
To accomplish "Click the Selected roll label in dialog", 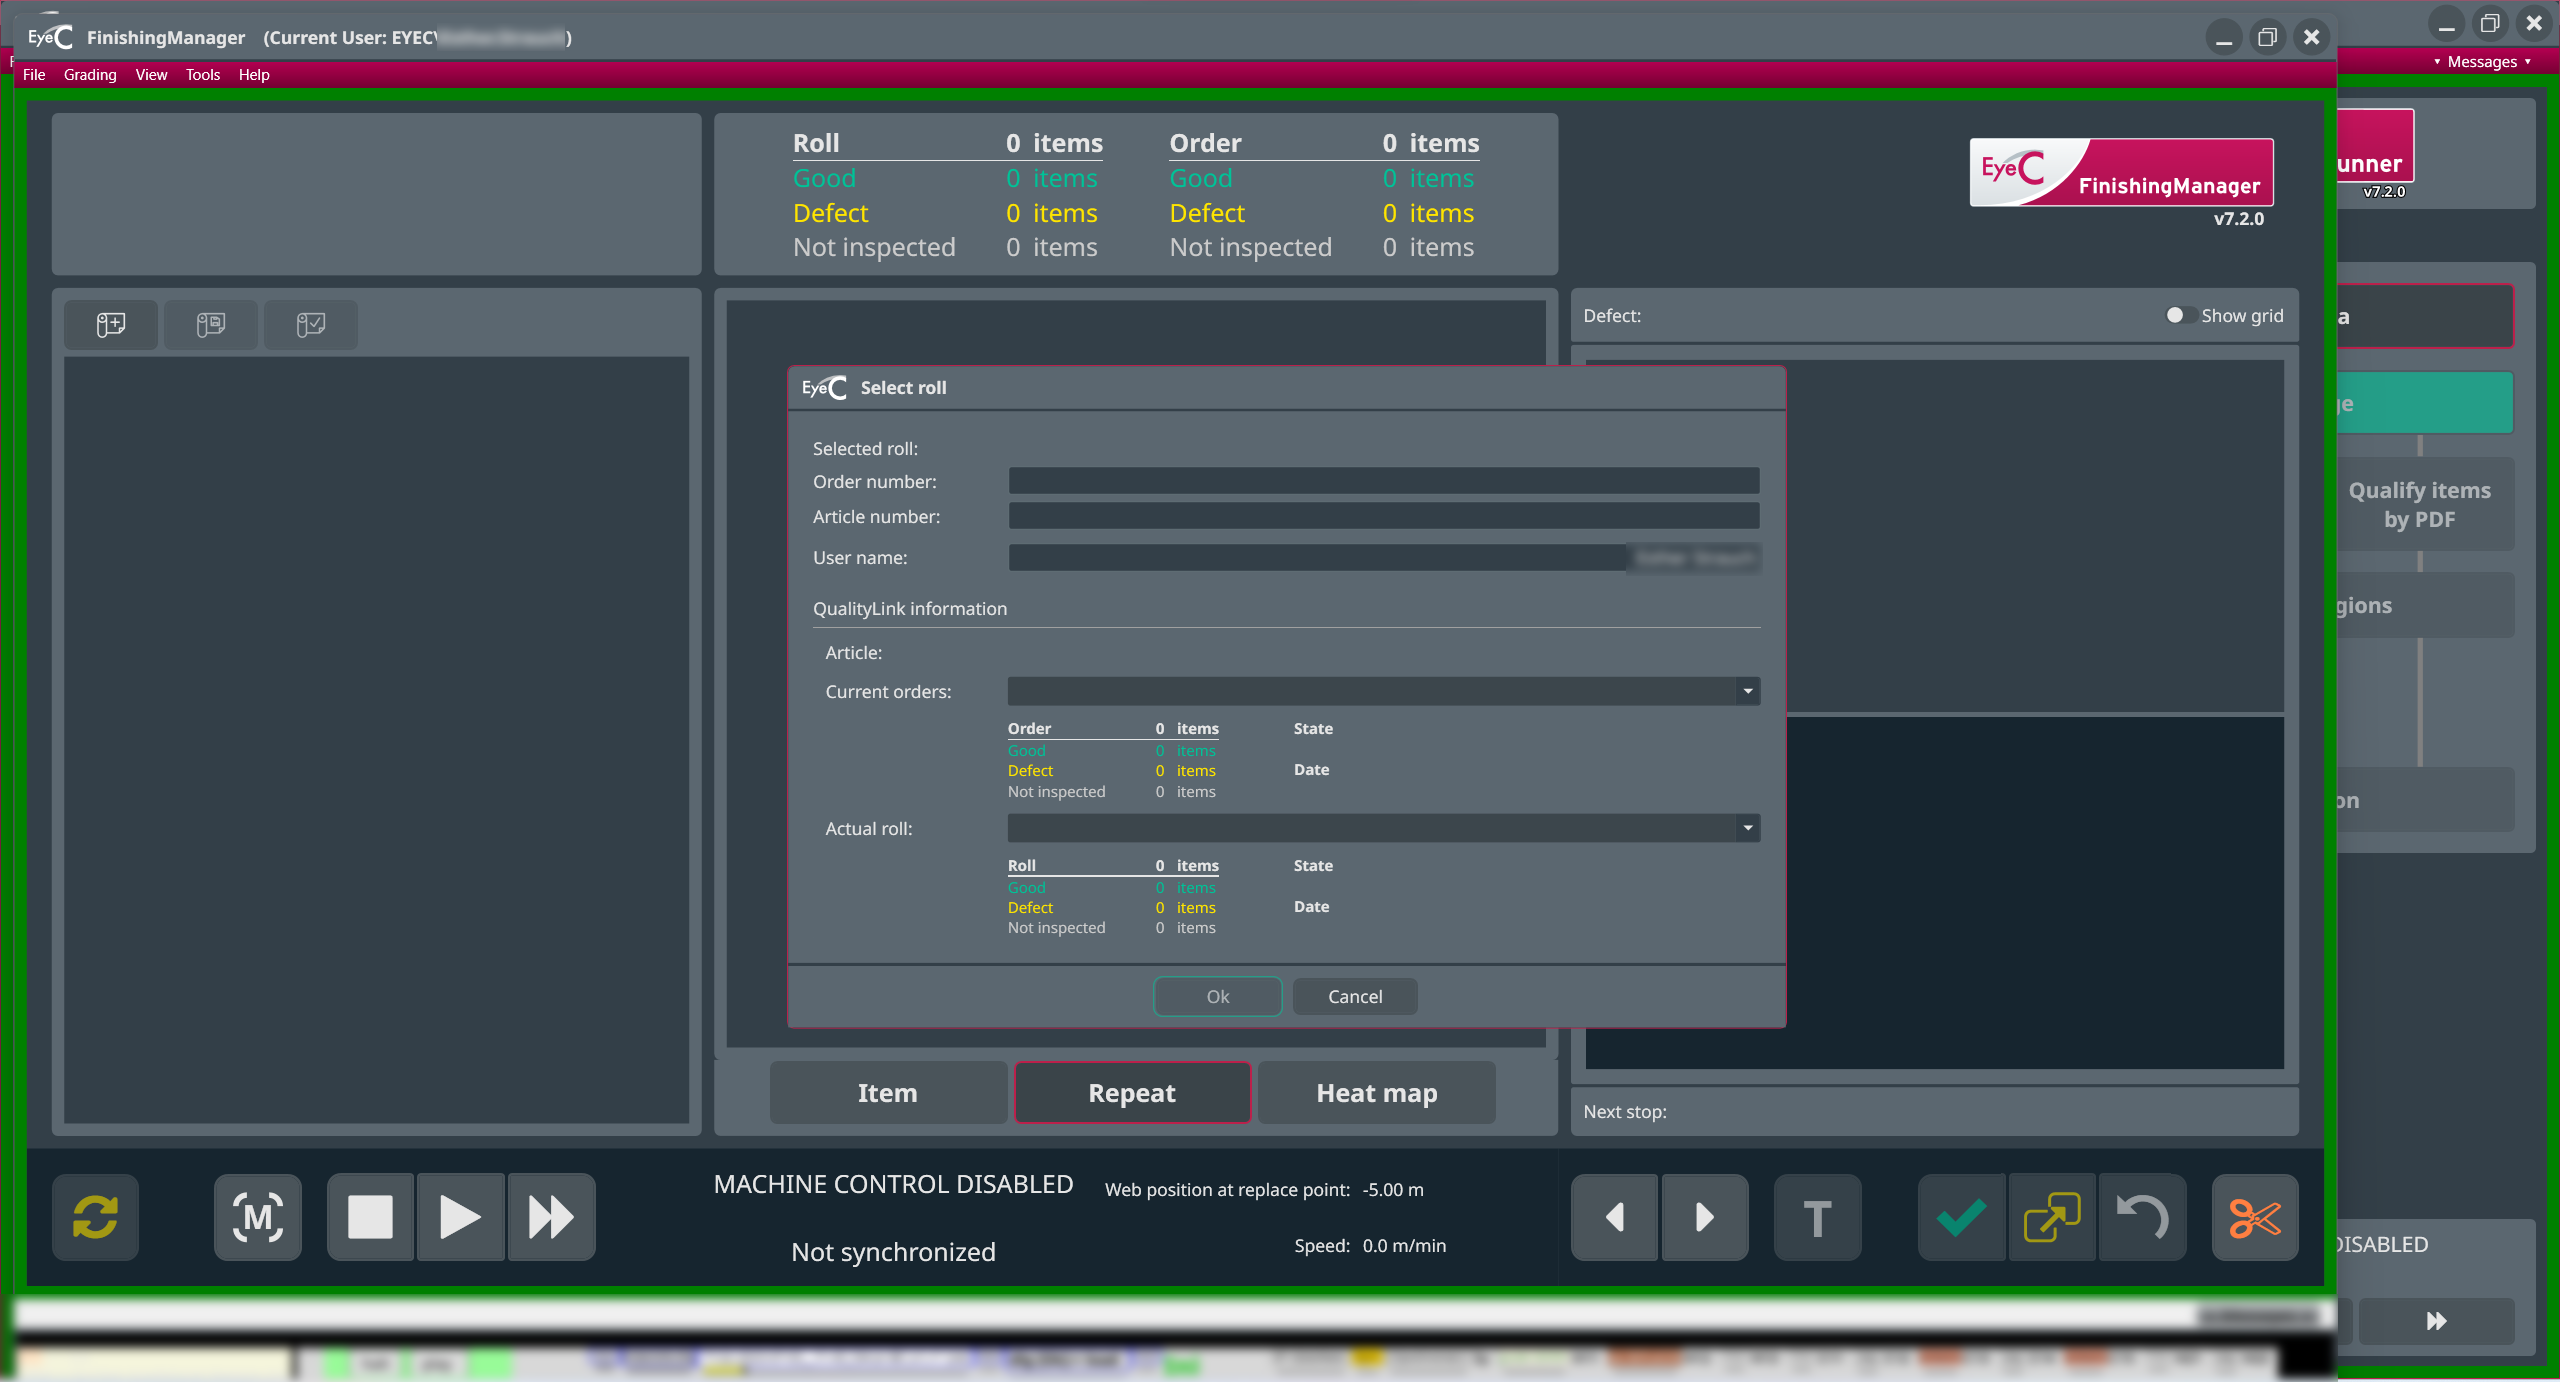I will [x=865, y=449].
